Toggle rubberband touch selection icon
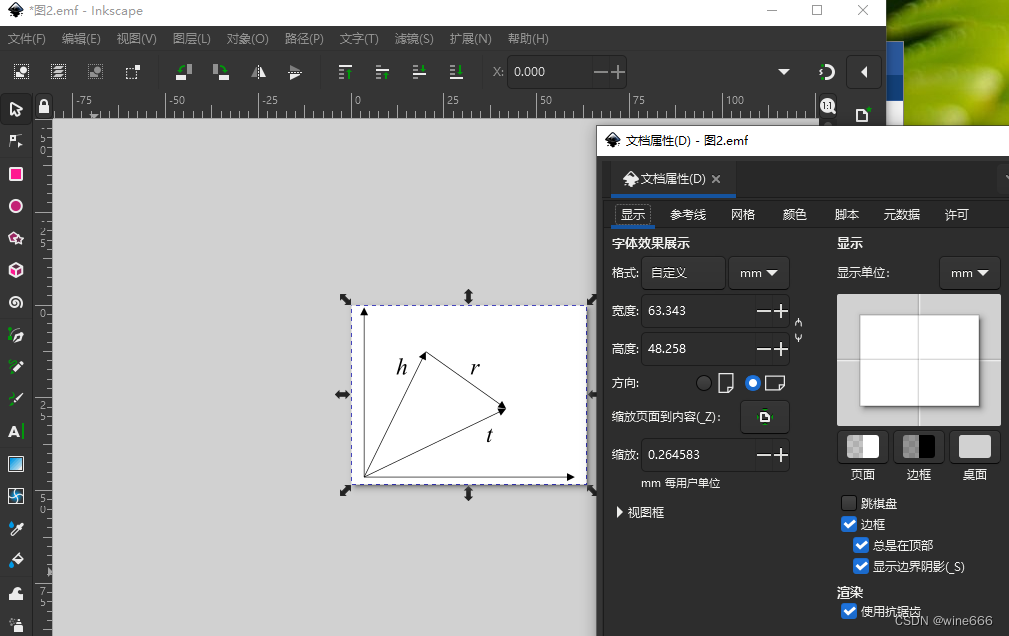Viewport: 1009px width, 636px height. pyautogui.click(x=133, y=71)
